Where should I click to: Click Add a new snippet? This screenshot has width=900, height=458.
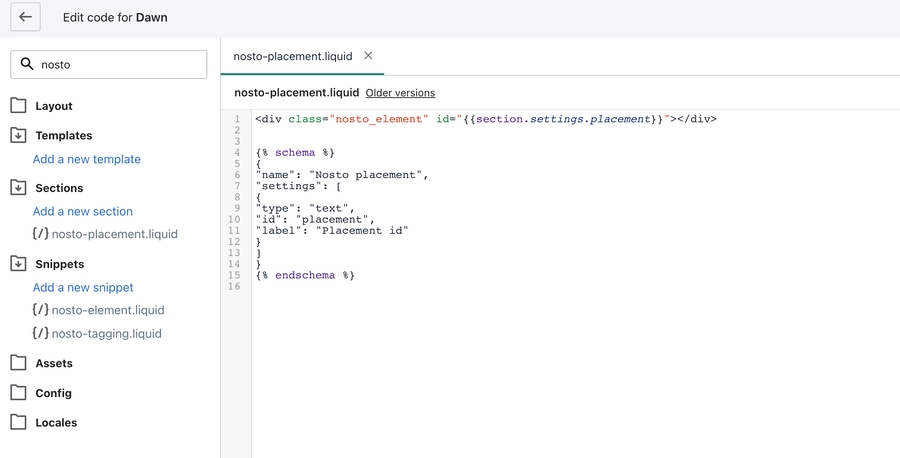(83, 287)
